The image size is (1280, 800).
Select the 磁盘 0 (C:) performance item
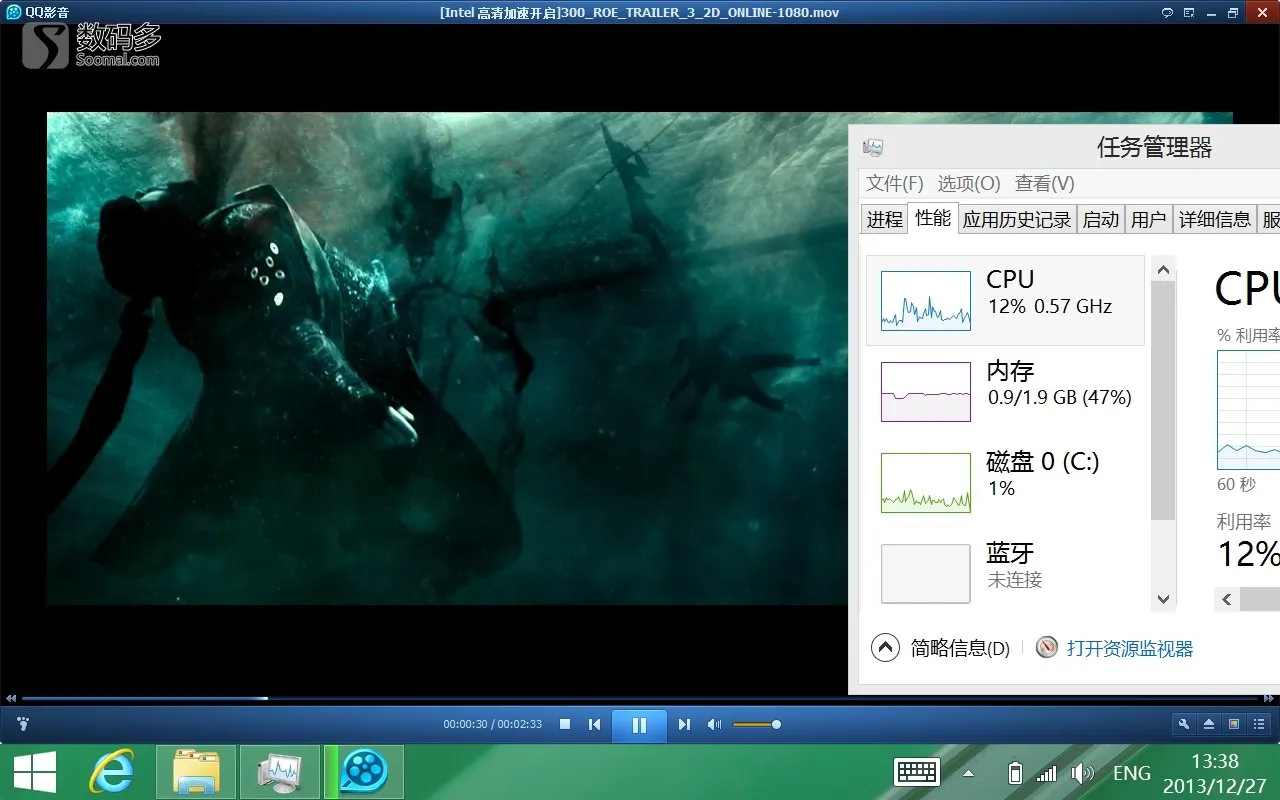point(1005,482)
